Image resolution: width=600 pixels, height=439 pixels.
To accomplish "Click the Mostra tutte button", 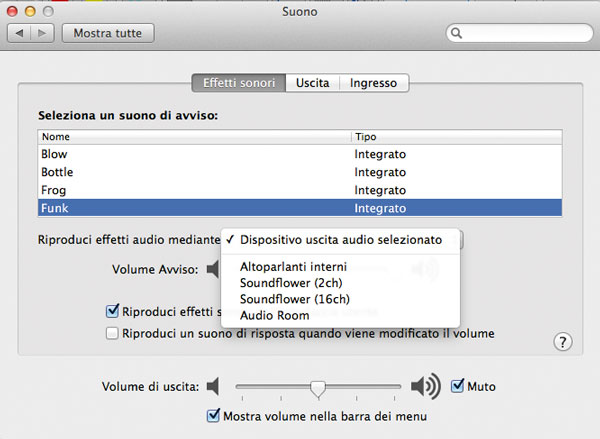I will tap(108, 34).
